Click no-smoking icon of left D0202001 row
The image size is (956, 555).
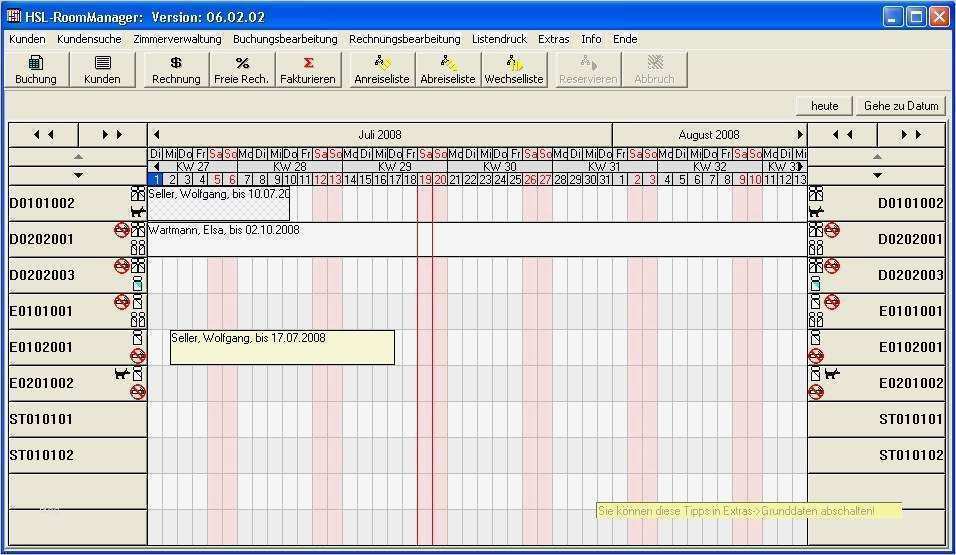pos(122,230)
